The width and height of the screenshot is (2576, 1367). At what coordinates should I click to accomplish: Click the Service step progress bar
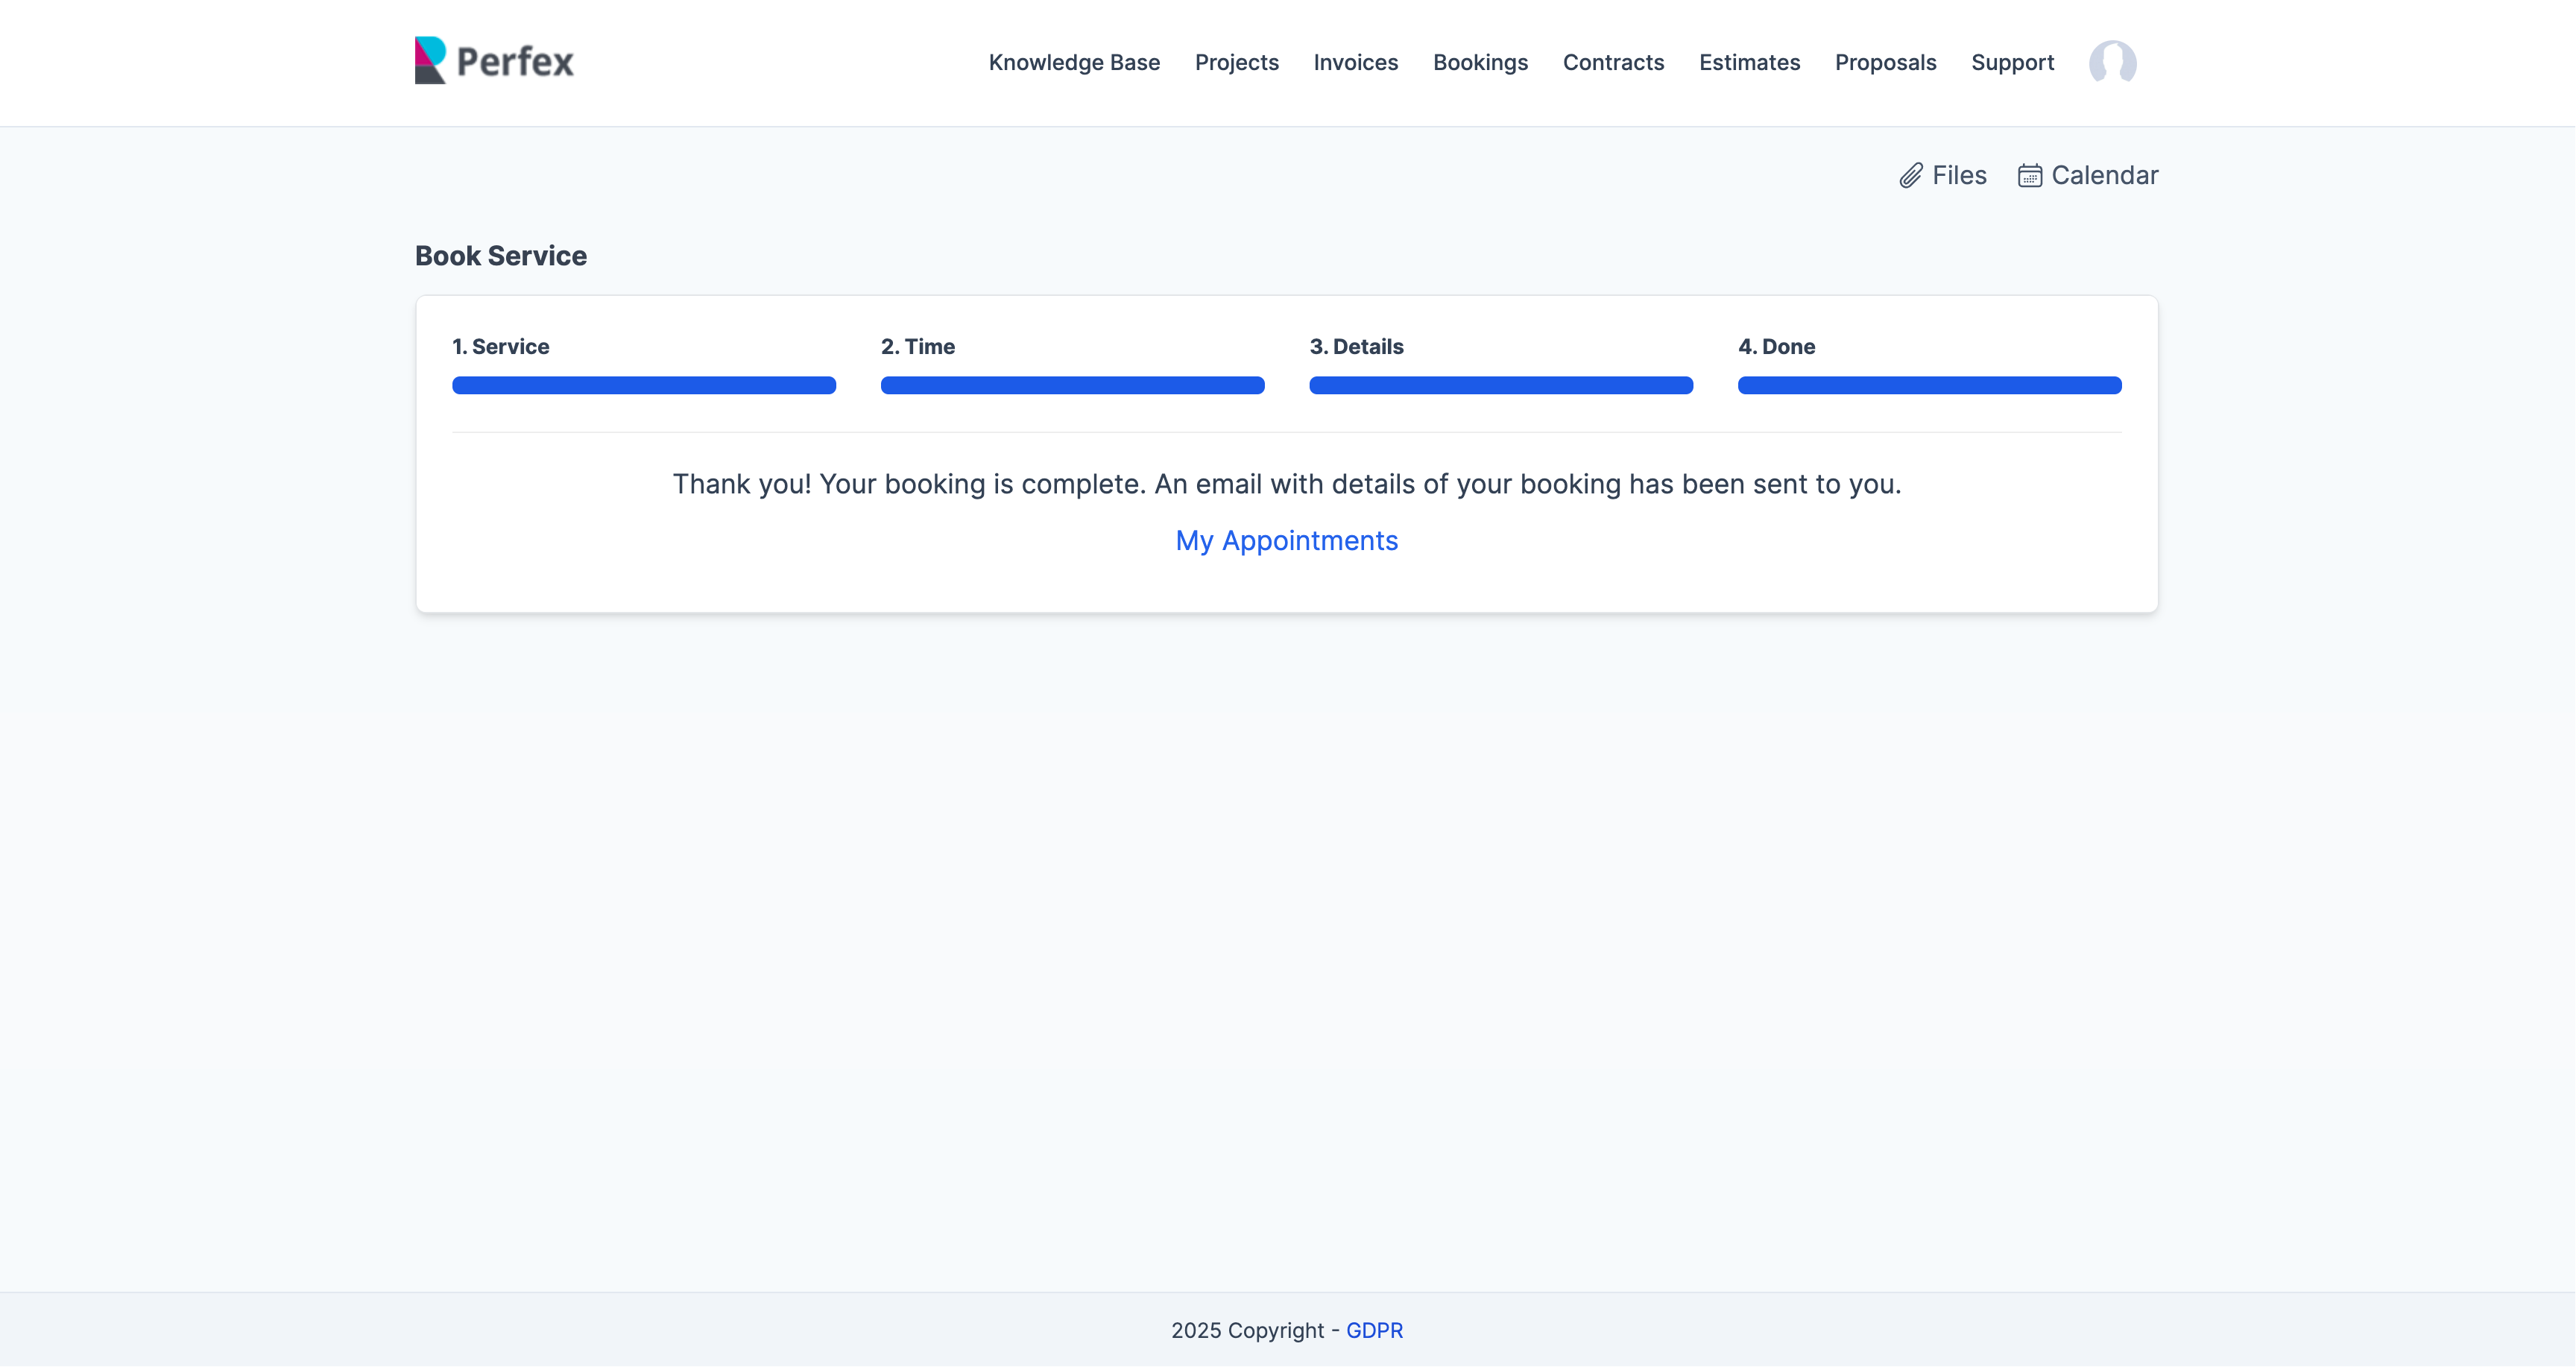click(x=643, y=385)
